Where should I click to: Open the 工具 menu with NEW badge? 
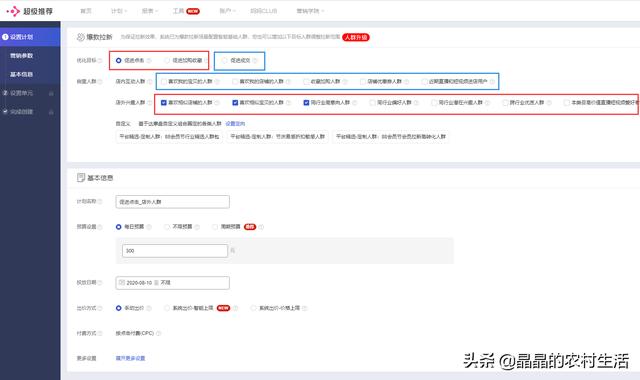tap(186, 11)
